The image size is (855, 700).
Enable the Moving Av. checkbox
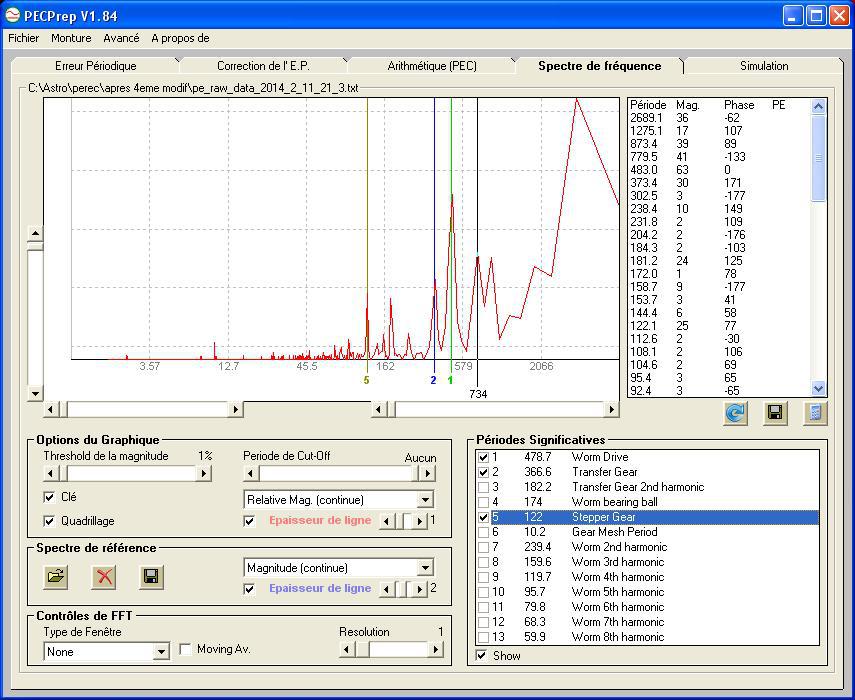[x=185, y=649]
